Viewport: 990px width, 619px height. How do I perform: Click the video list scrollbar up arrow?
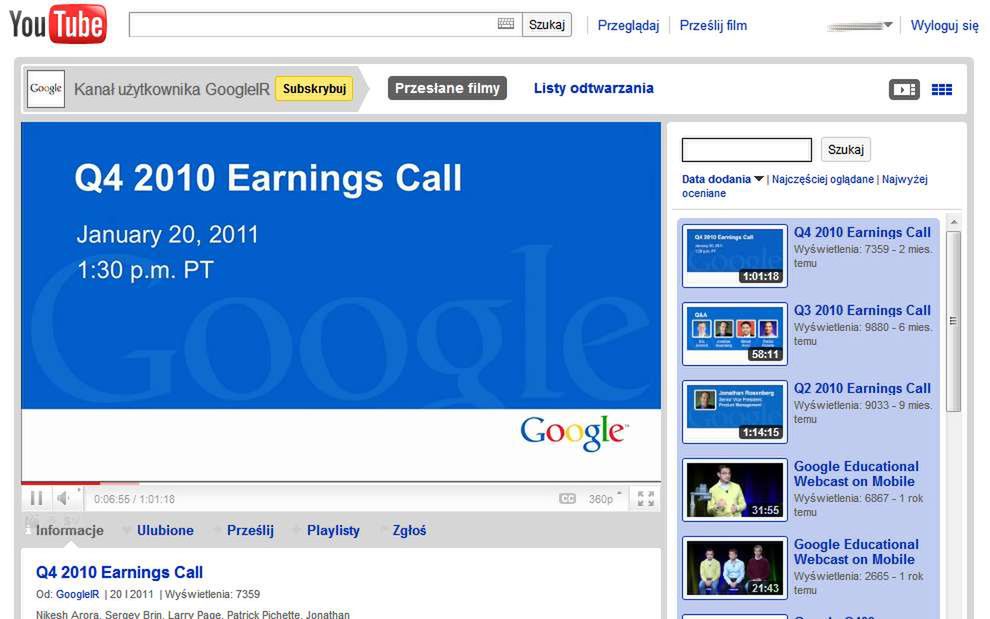(x=953, y=222)
